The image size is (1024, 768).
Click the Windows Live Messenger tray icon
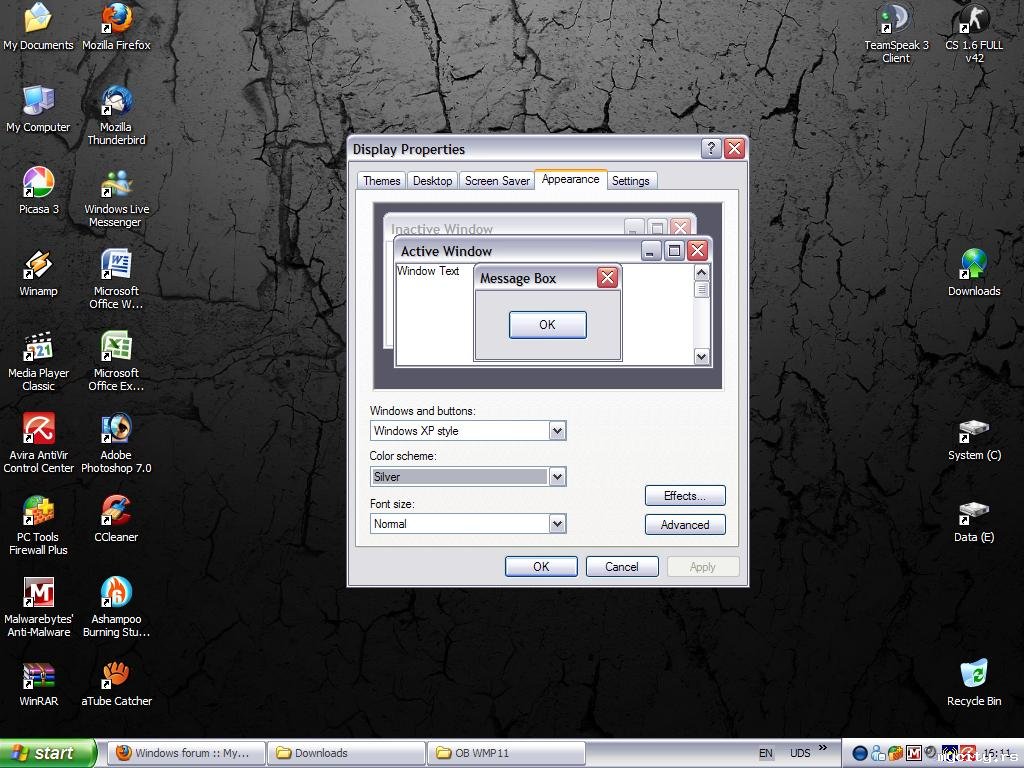pyautogui.click(x=878, y=753)
